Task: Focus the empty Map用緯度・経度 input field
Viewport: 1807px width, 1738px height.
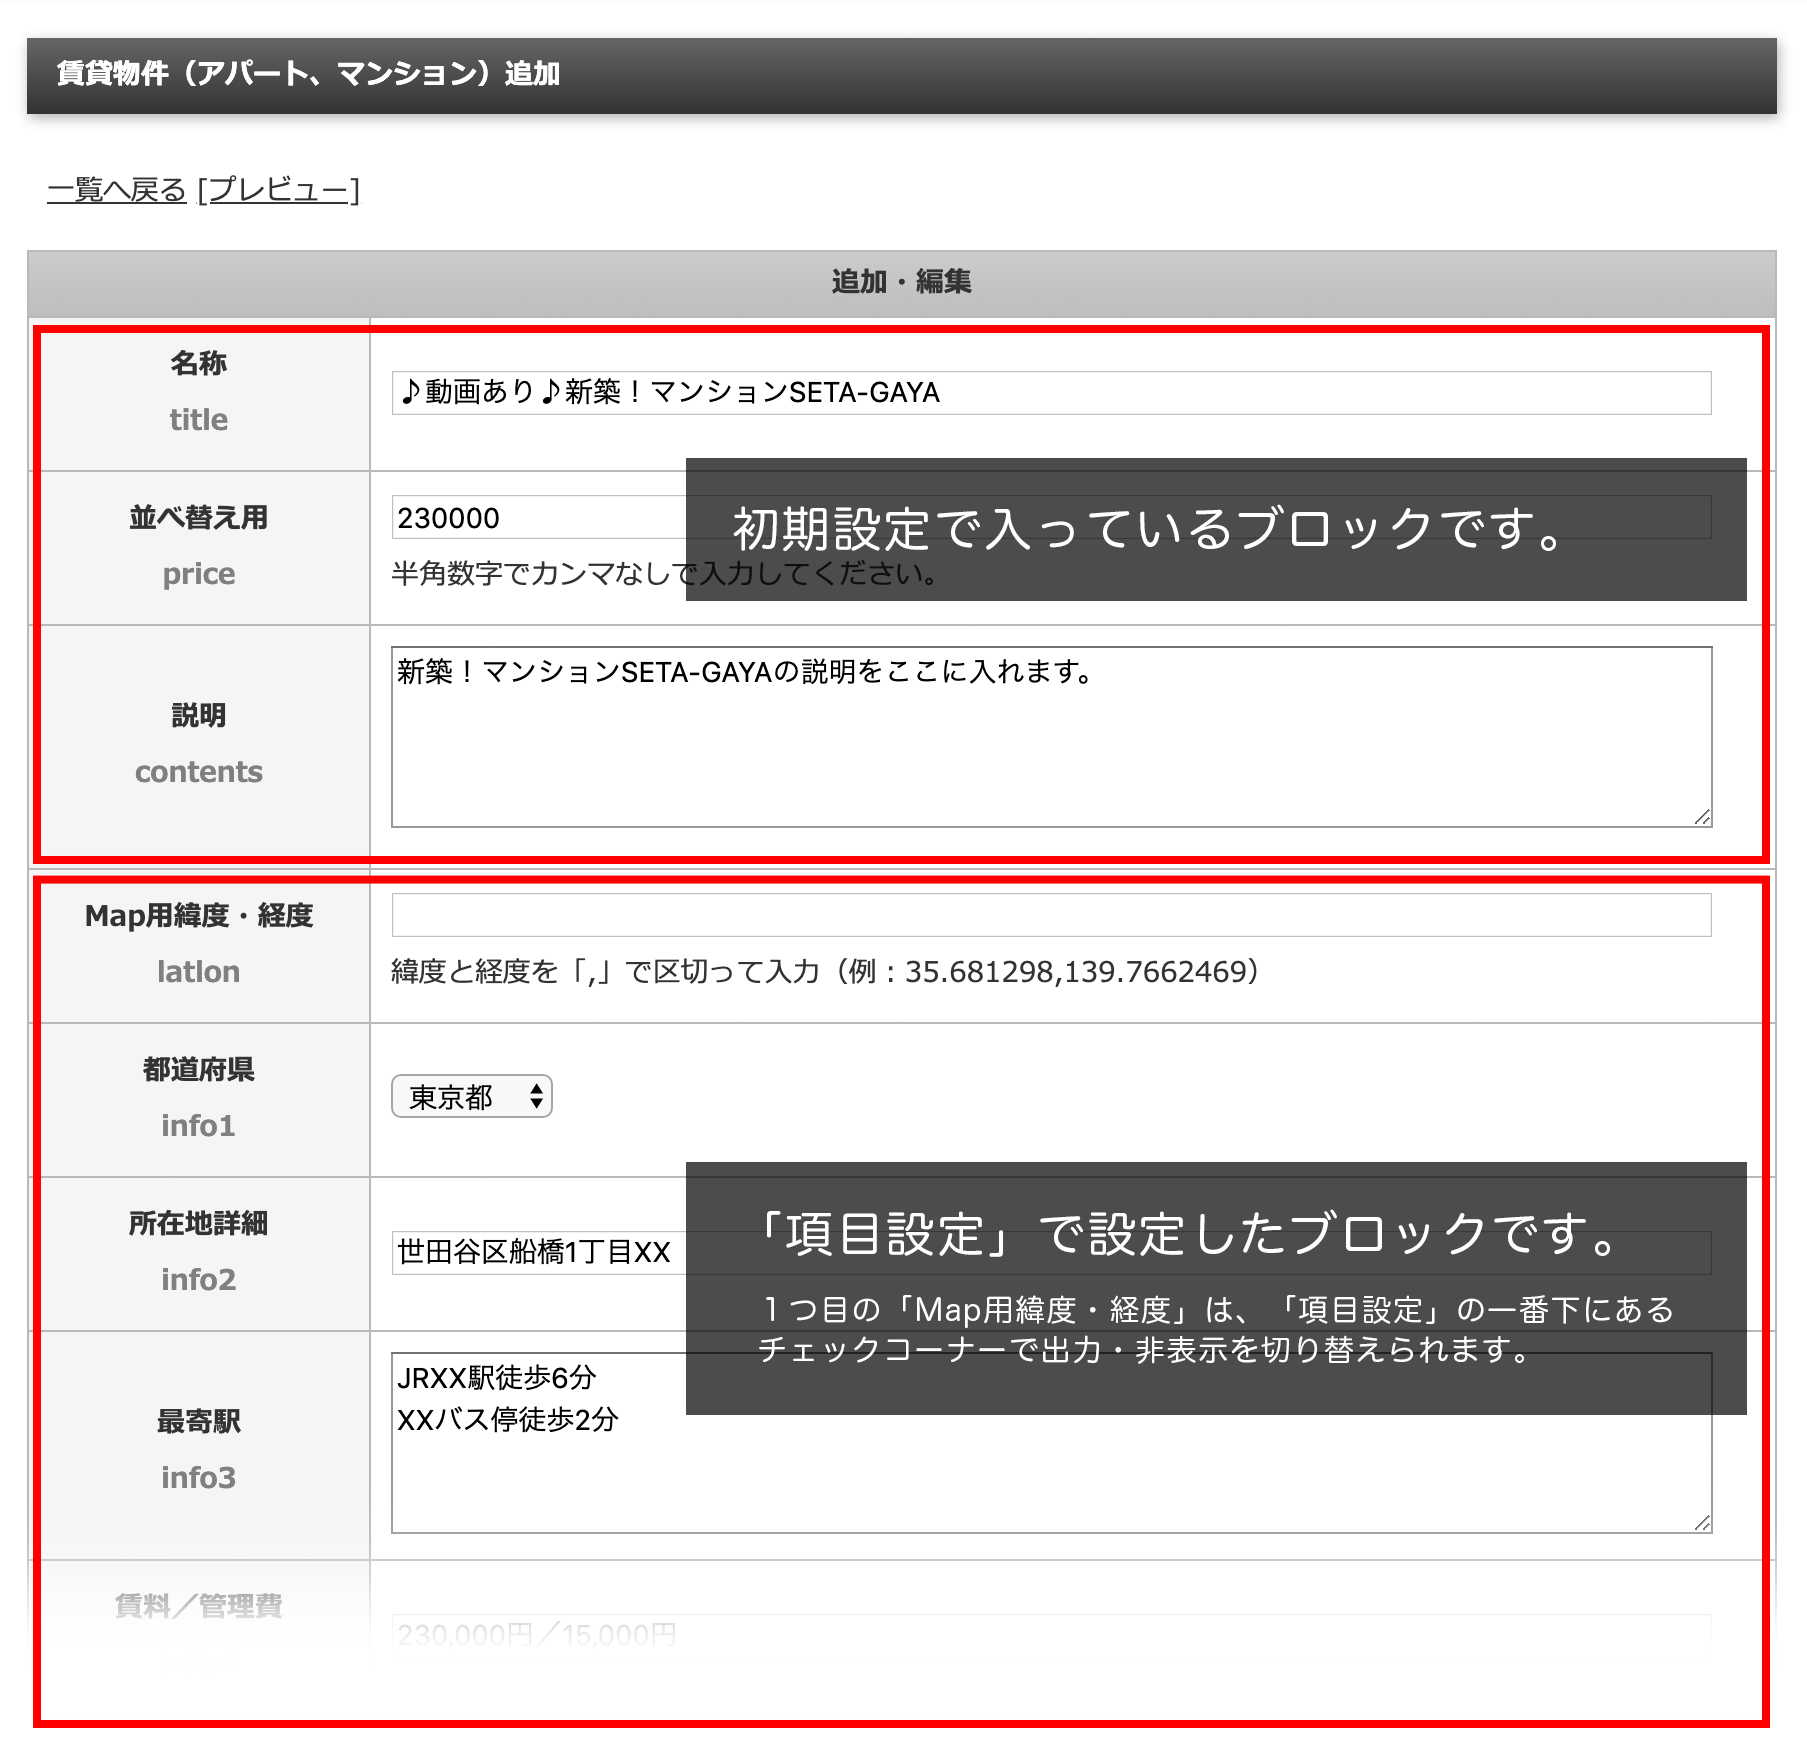Action: pos(1050,915)
